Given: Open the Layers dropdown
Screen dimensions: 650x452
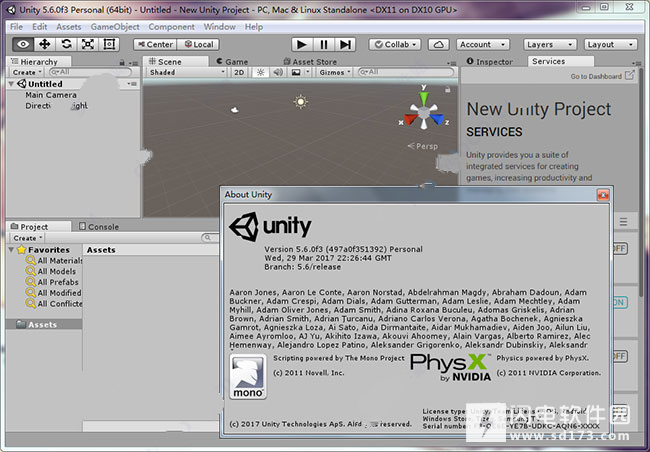Looking at the screenshot, I should pyautogui.click(x=550, y=44).
